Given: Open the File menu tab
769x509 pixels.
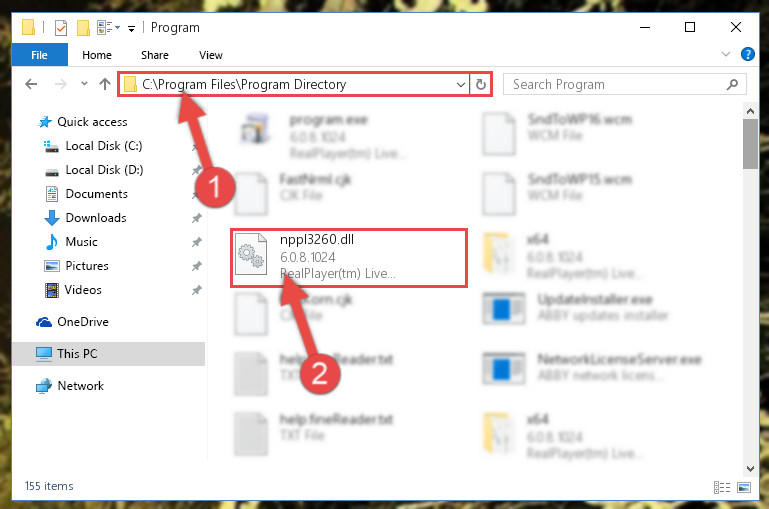Looking at the screenshot, I should pos(39,55).
